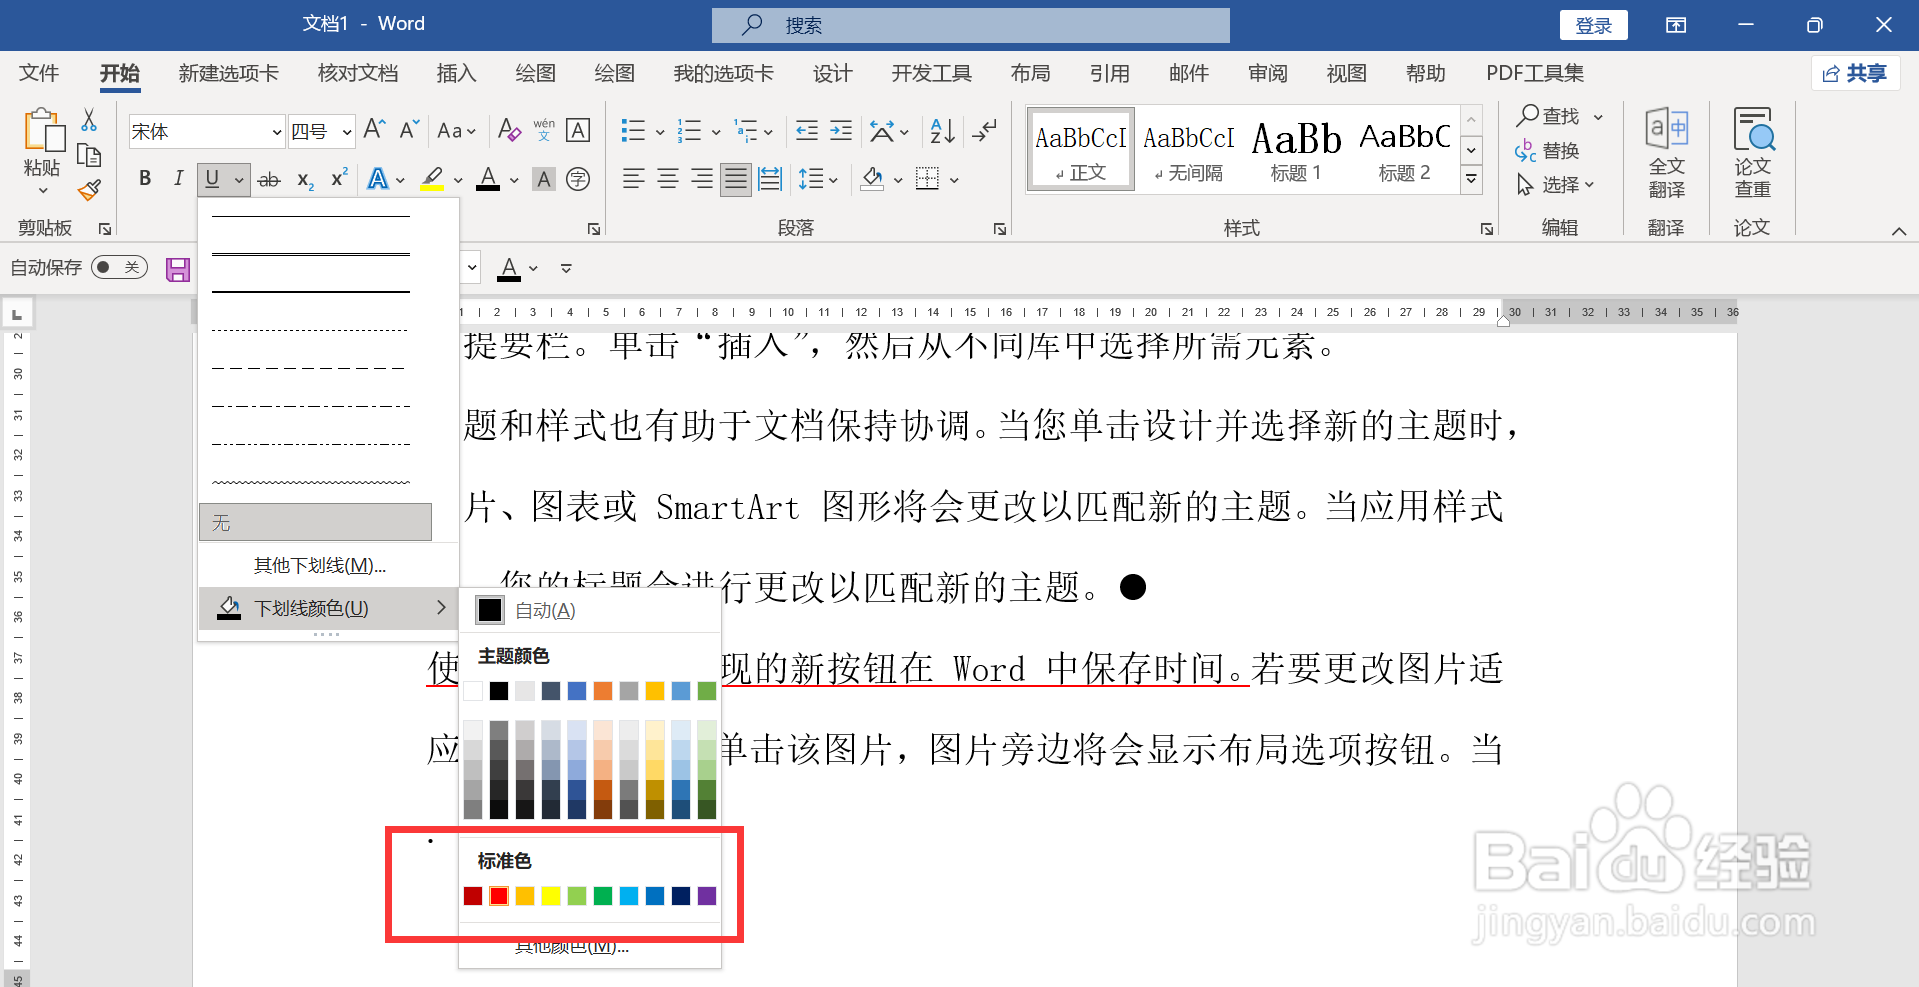Clear all formatting with eraser A icon
The height and width of the screenshot is (987, 1919).
(509, 130)
